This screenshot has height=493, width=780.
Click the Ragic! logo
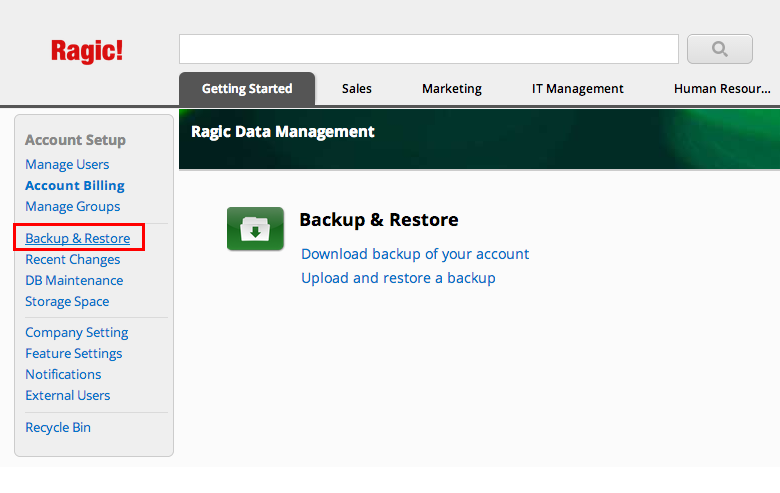point(87,51)
